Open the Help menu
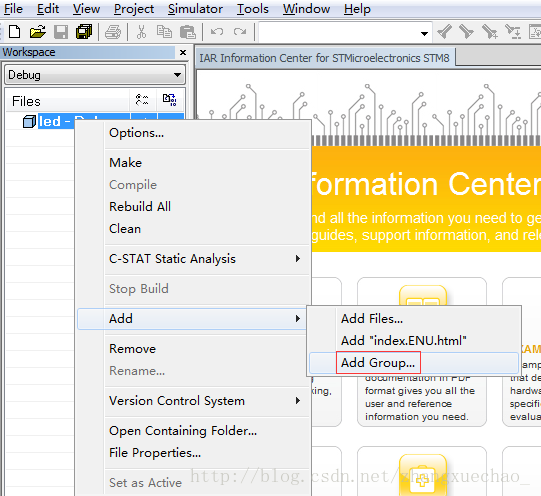The height and width of the screenshot is (496, 541). (357, 9)
